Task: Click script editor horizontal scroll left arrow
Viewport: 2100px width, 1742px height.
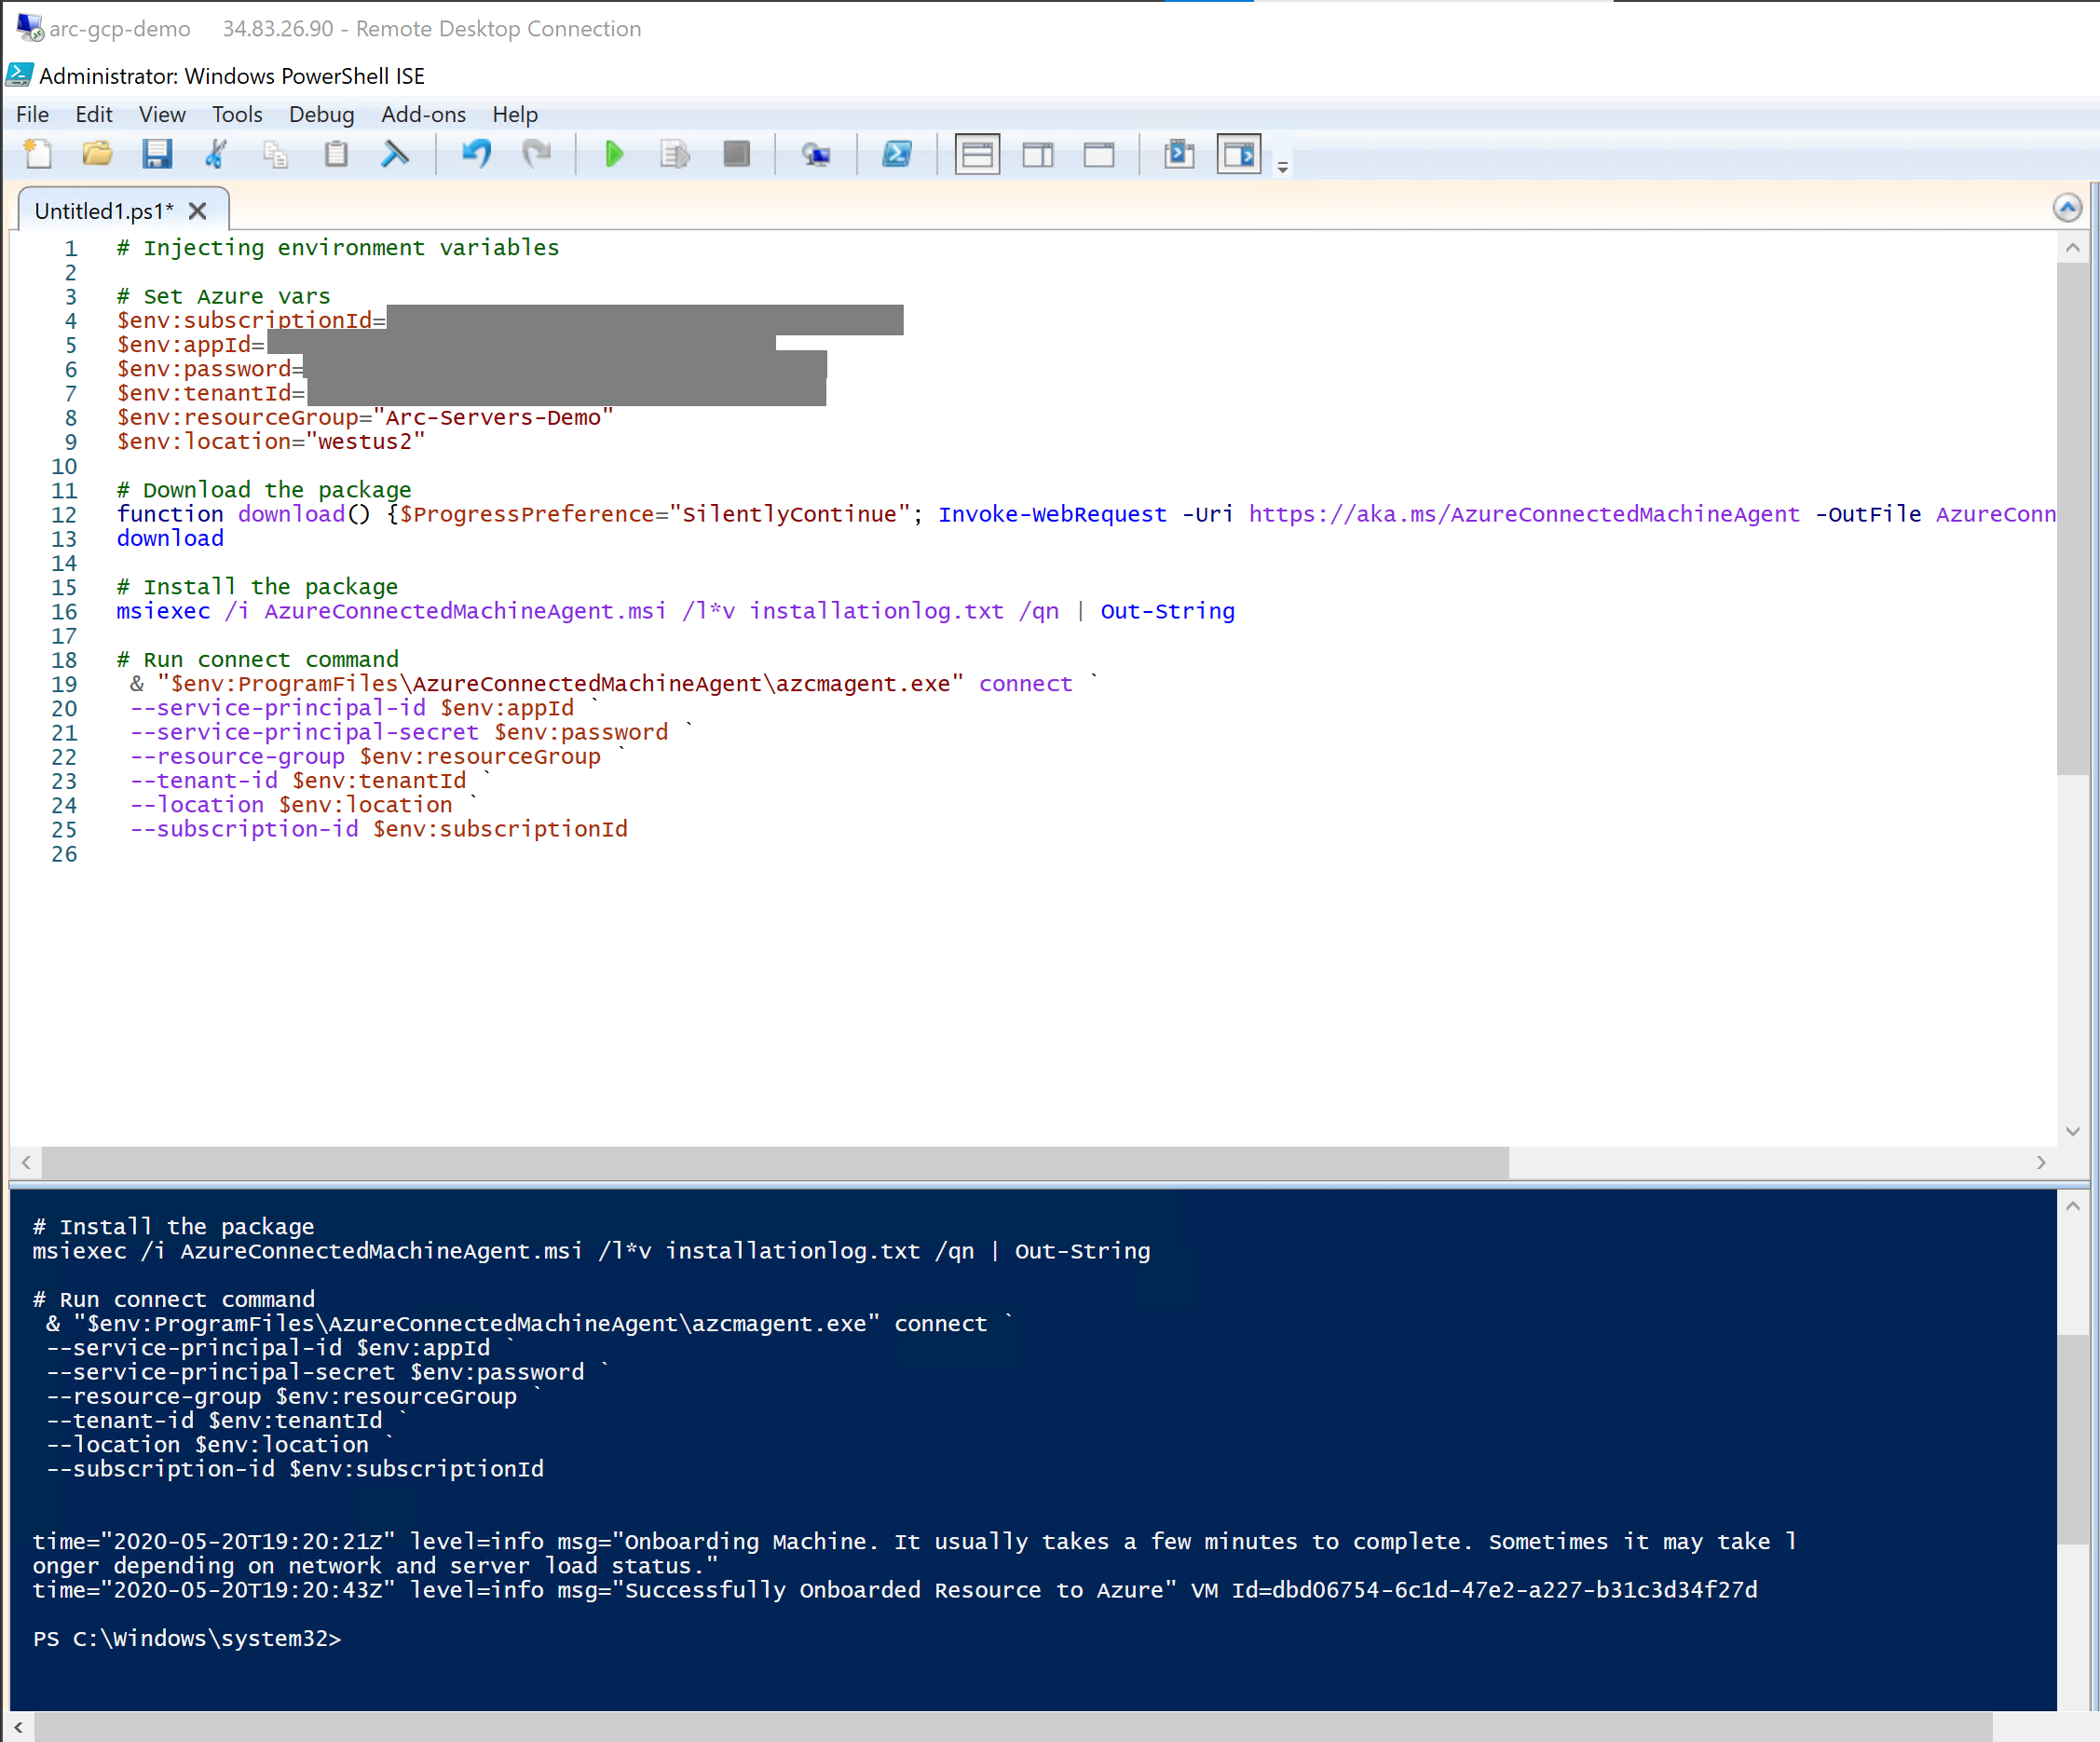Action: [26, 1162]
